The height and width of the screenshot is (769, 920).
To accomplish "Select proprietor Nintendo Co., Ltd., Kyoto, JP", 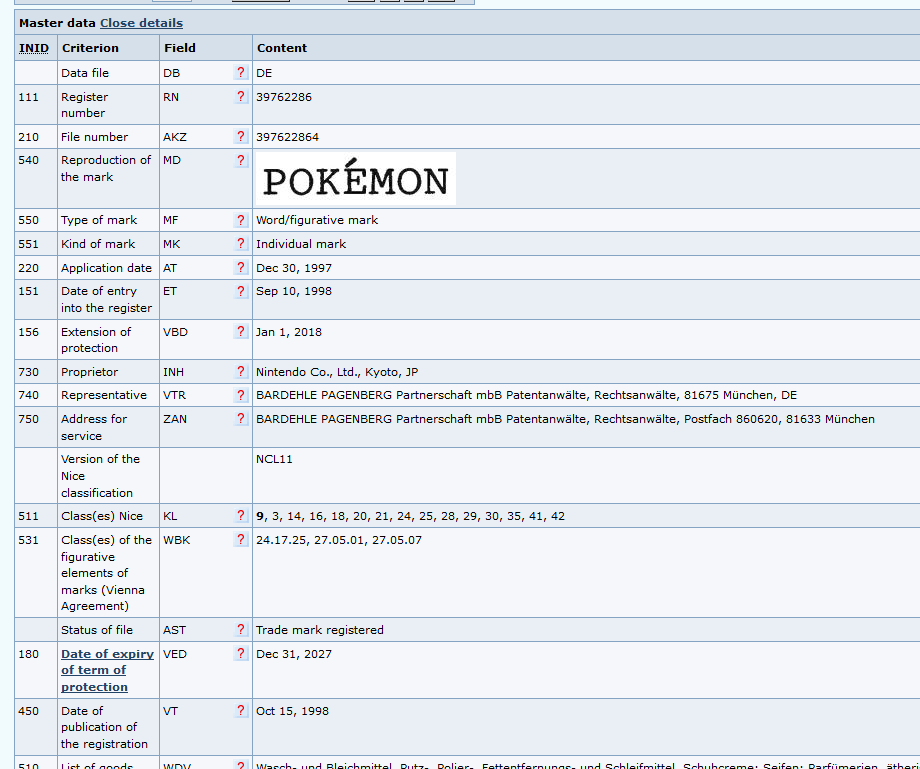I will 337,372.
